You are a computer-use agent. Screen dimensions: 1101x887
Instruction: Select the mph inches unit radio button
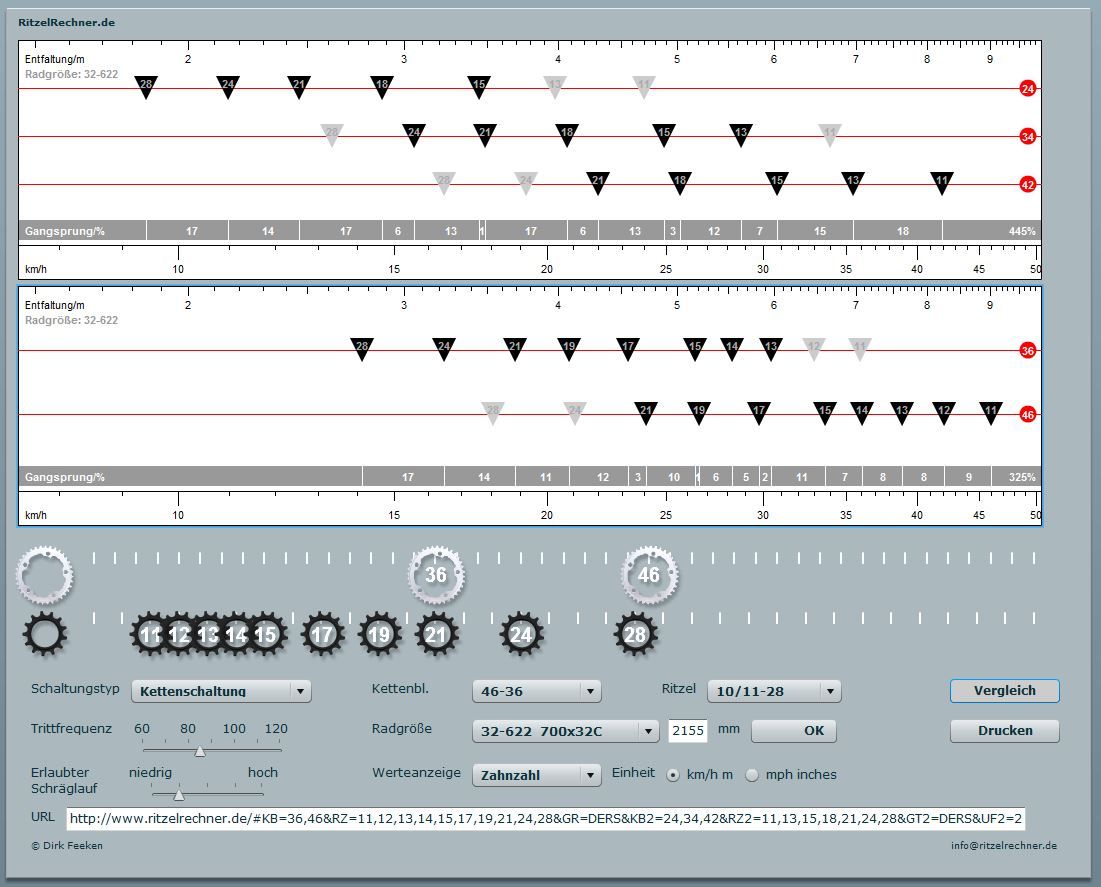(752, 774)
